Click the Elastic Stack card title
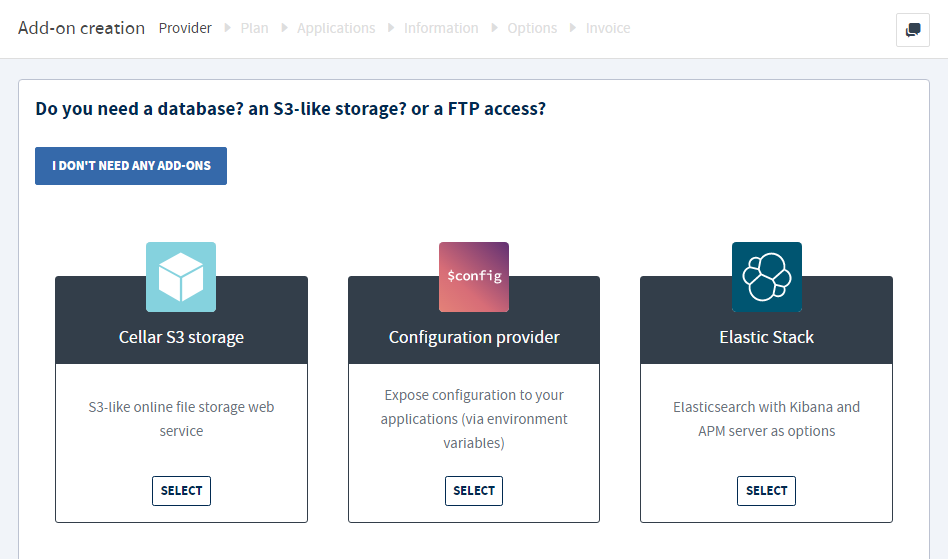 (767, 337)
